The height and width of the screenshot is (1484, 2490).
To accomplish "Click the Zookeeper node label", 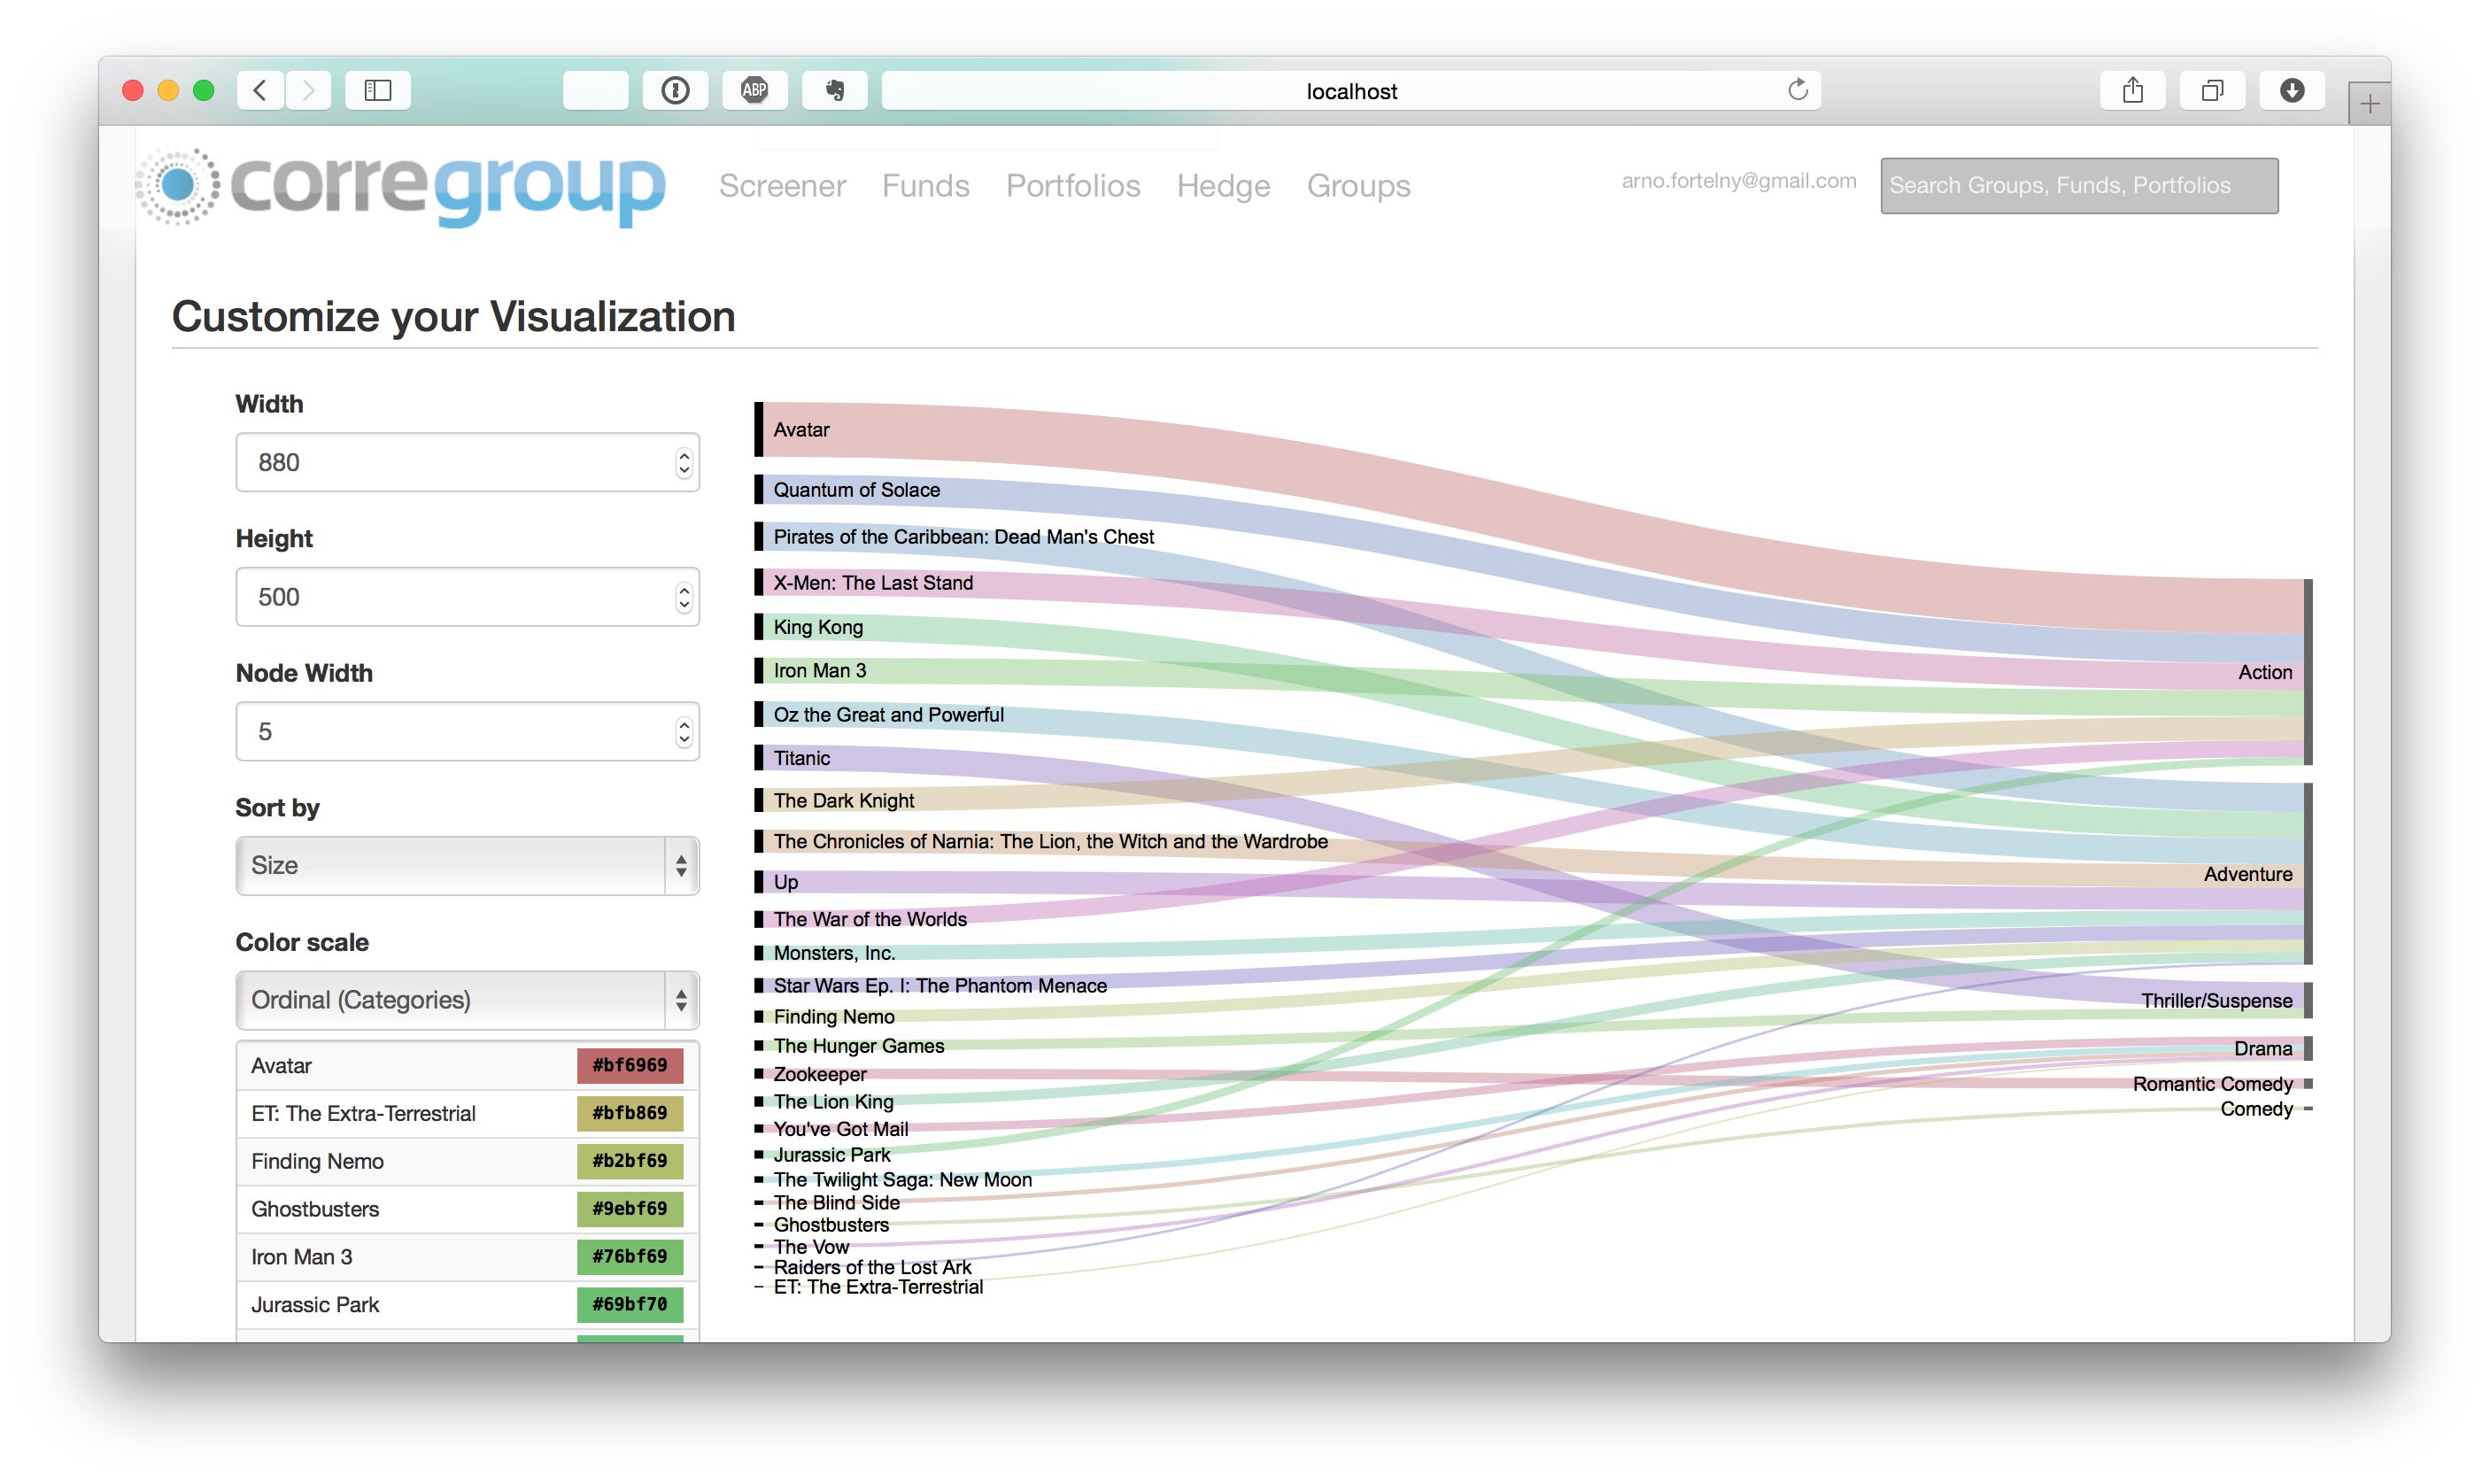I will pyautogui.click(x=820, y=1074).
